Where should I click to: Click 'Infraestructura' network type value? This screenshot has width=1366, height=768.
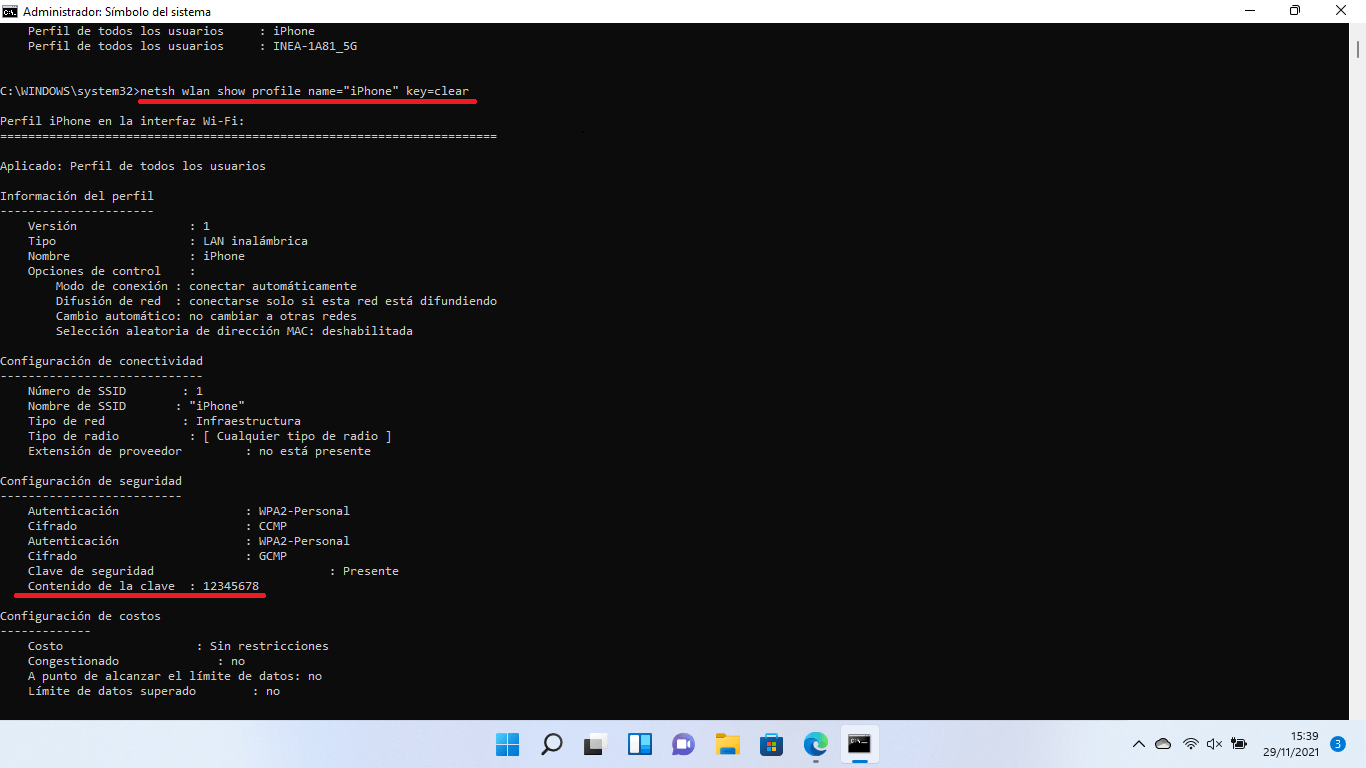tap(248, 421)
